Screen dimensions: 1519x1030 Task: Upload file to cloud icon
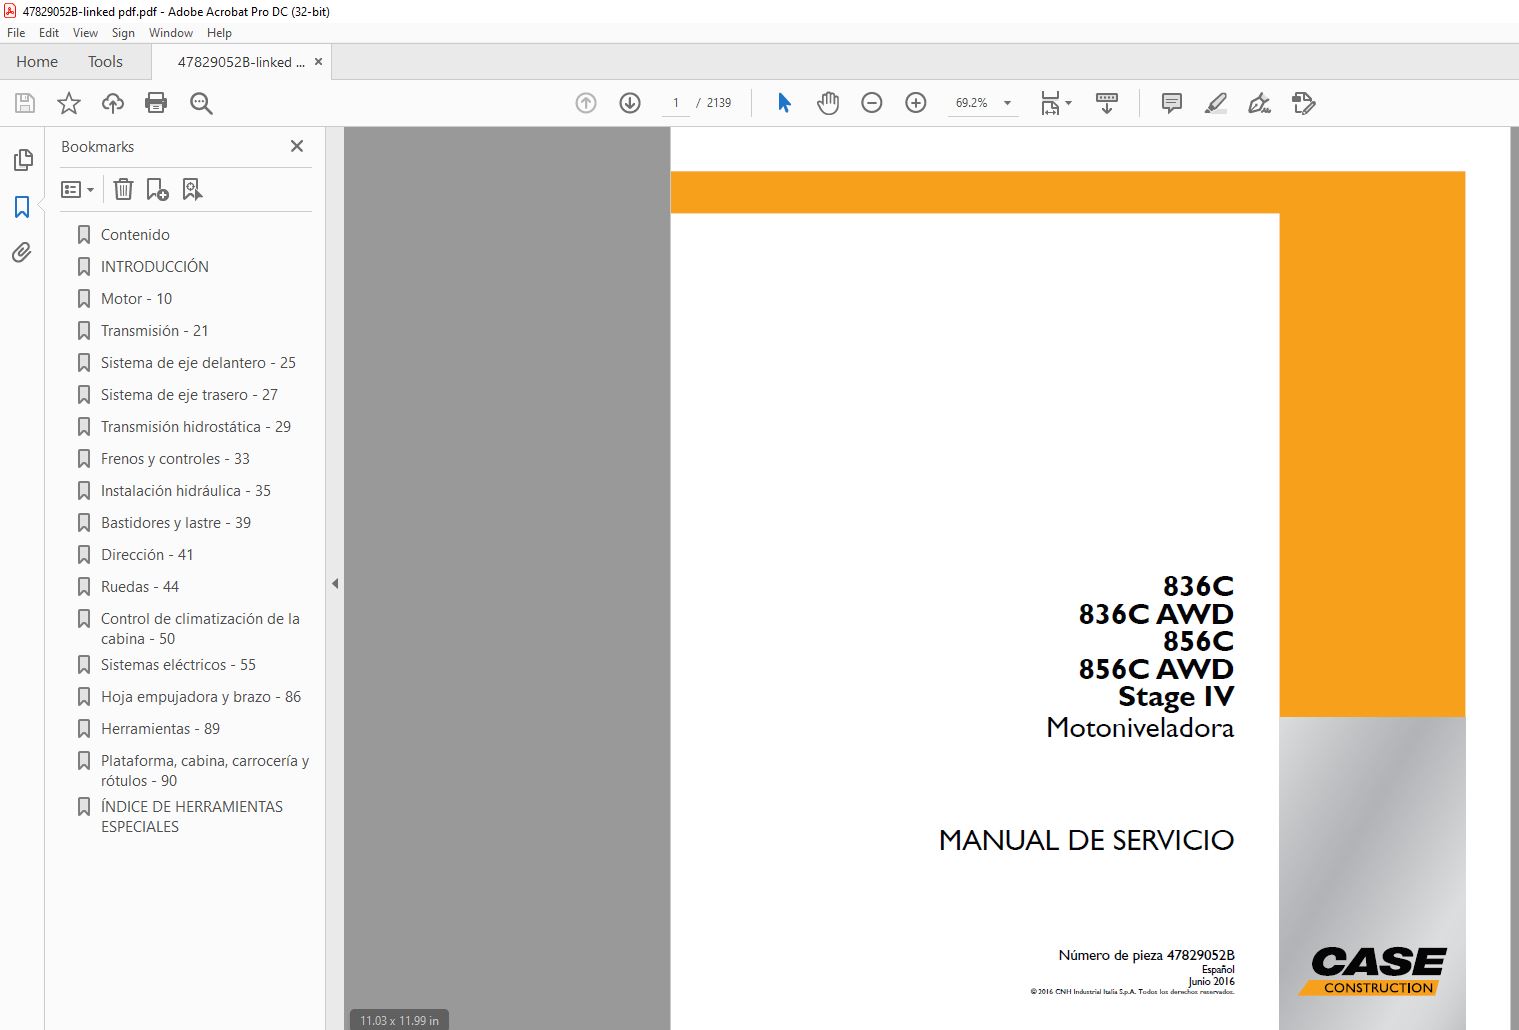113,103
